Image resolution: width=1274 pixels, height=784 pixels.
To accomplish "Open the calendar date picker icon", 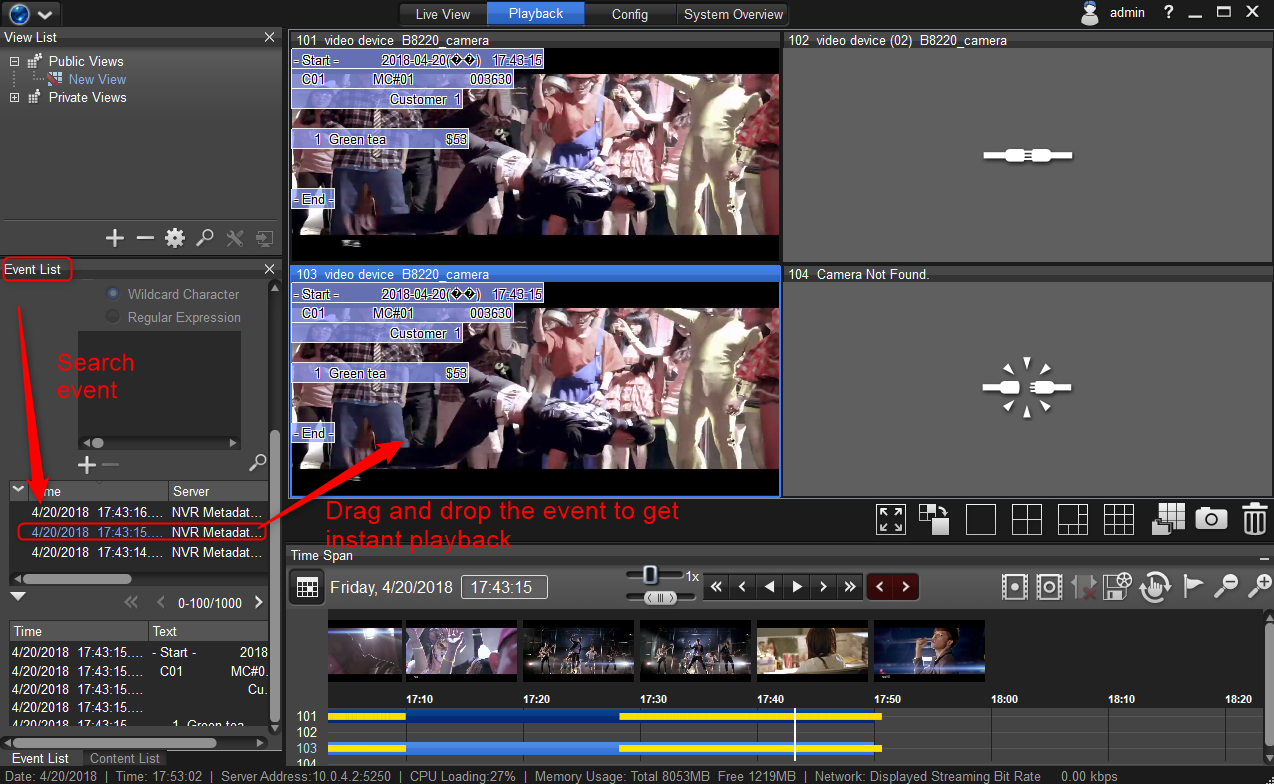I will 306,587.
